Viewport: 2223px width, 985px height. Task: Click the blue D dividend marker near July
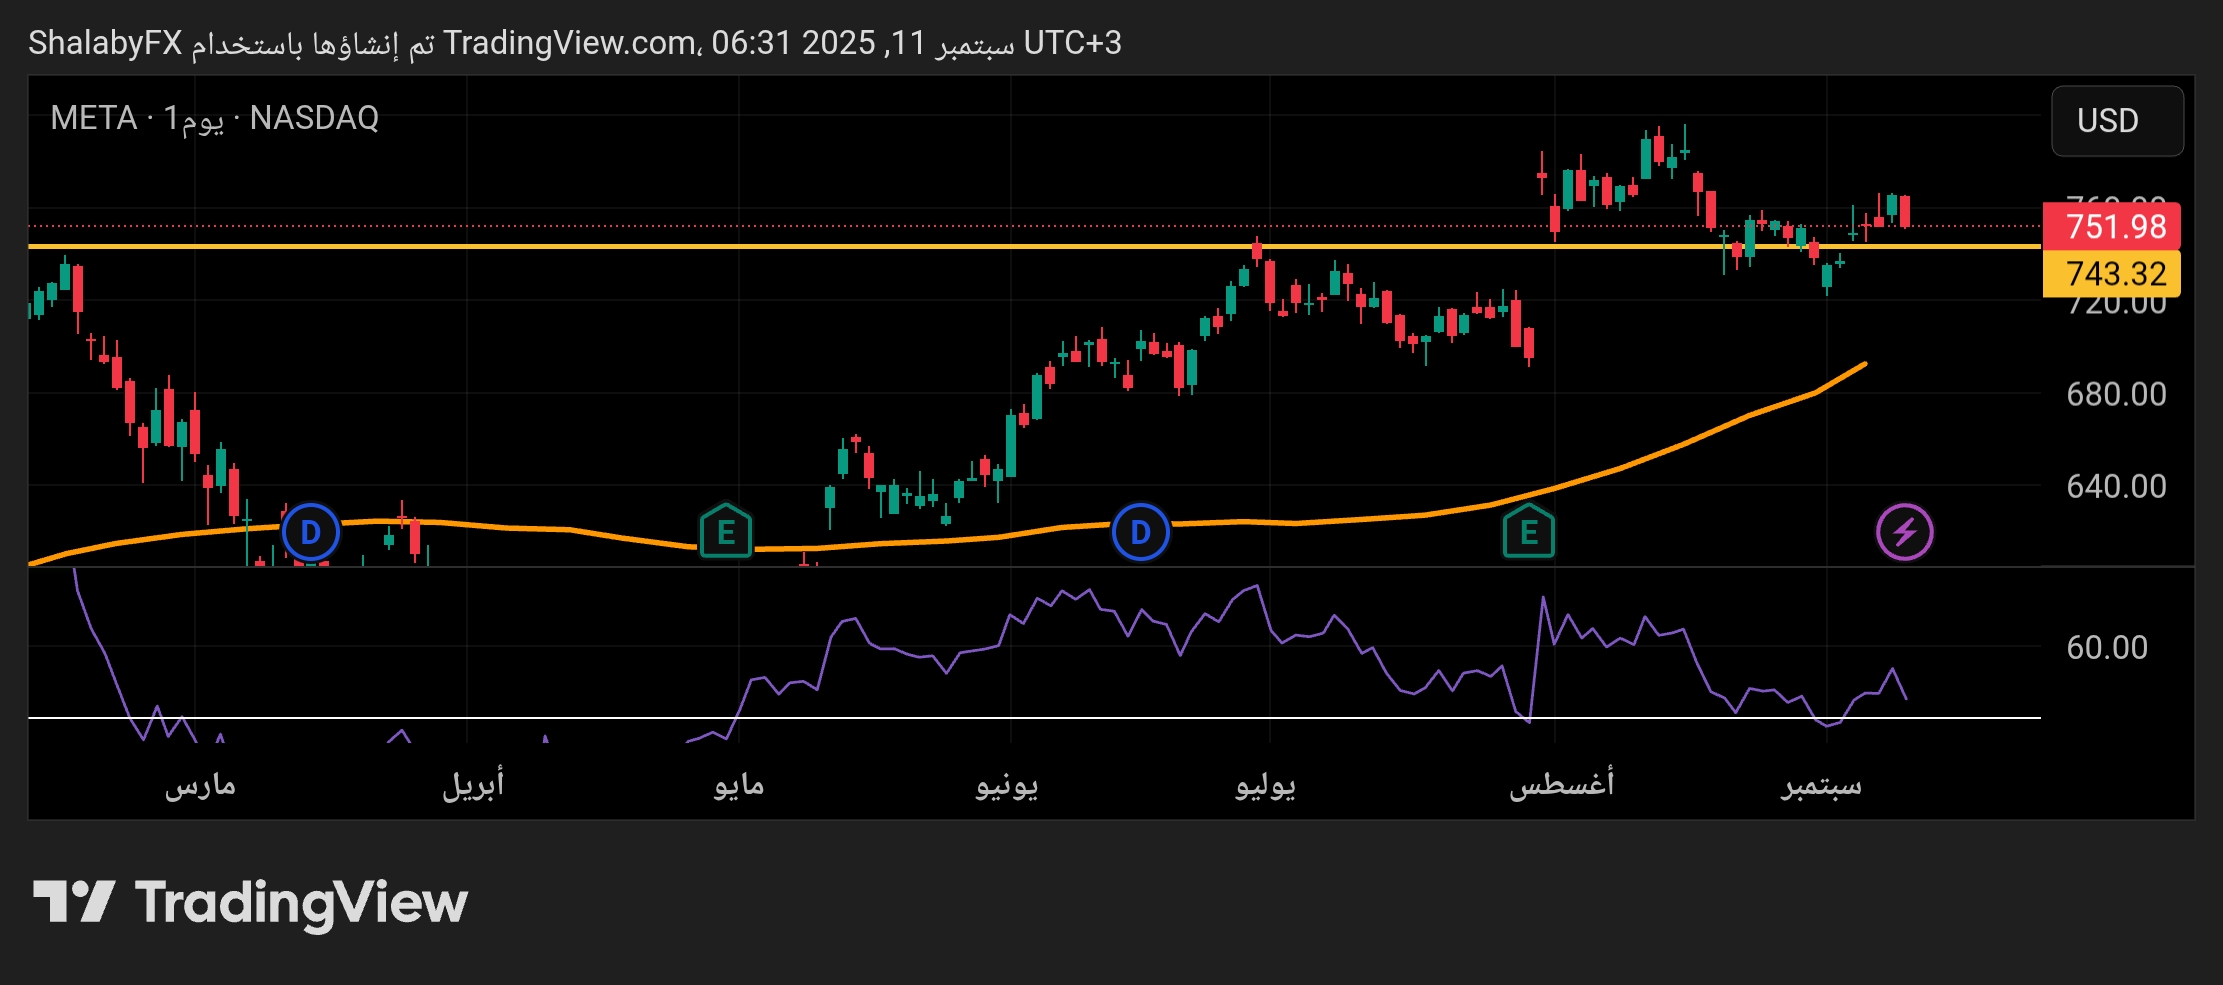pyautogui.click(x=1140, y=533)
